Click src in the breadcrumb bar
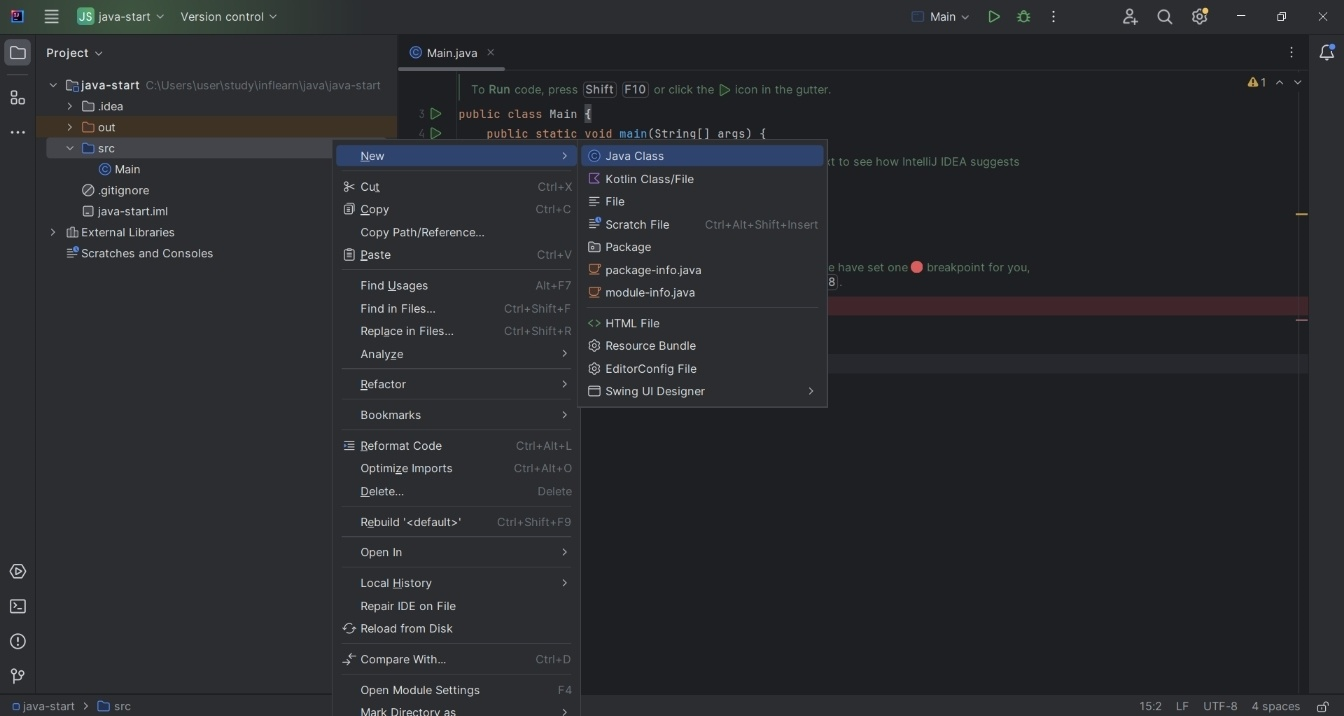 coord(114,706)
